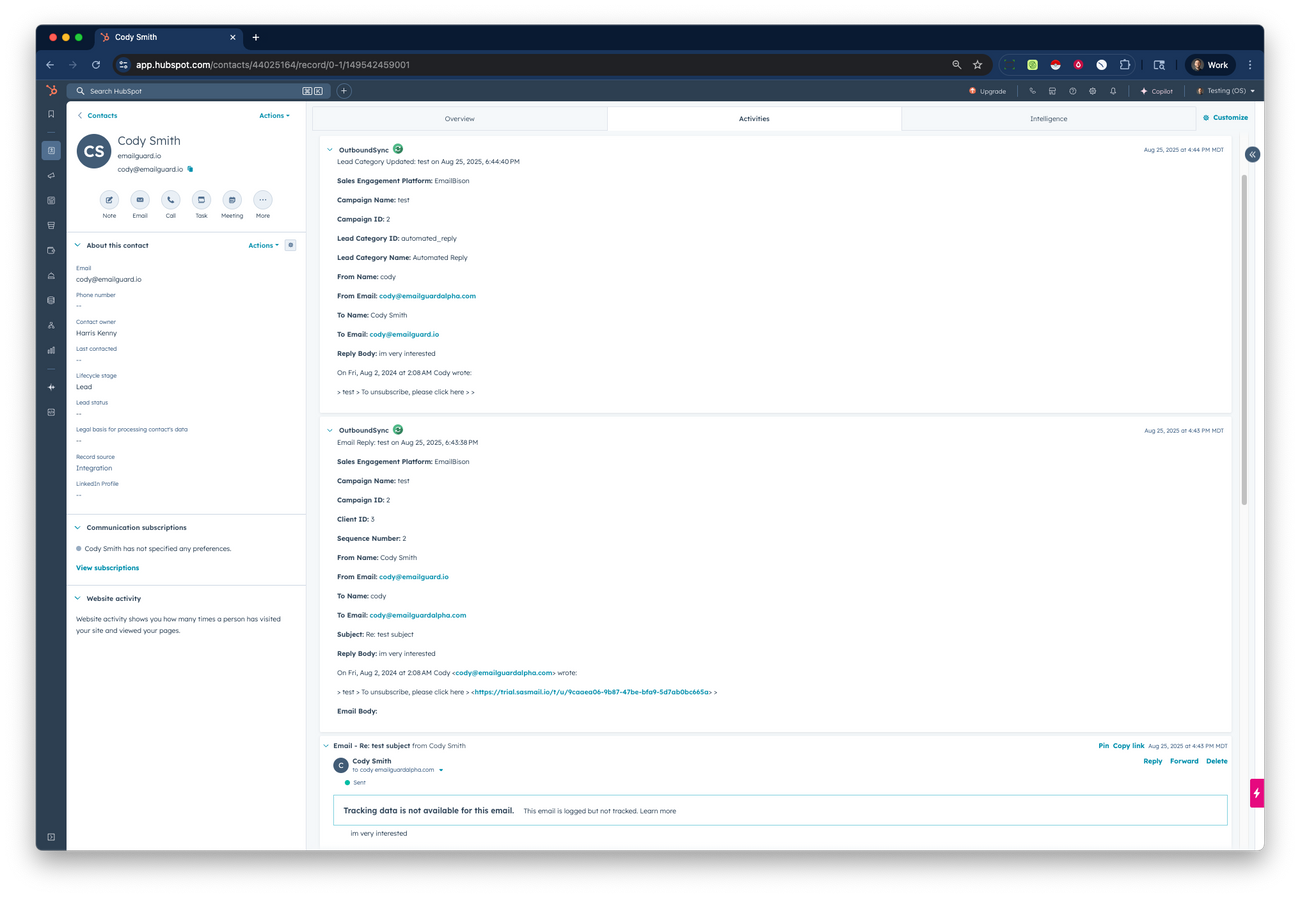1300x898 pixels.
Task: Switch to the Overview tab
Action: (459, 118)
